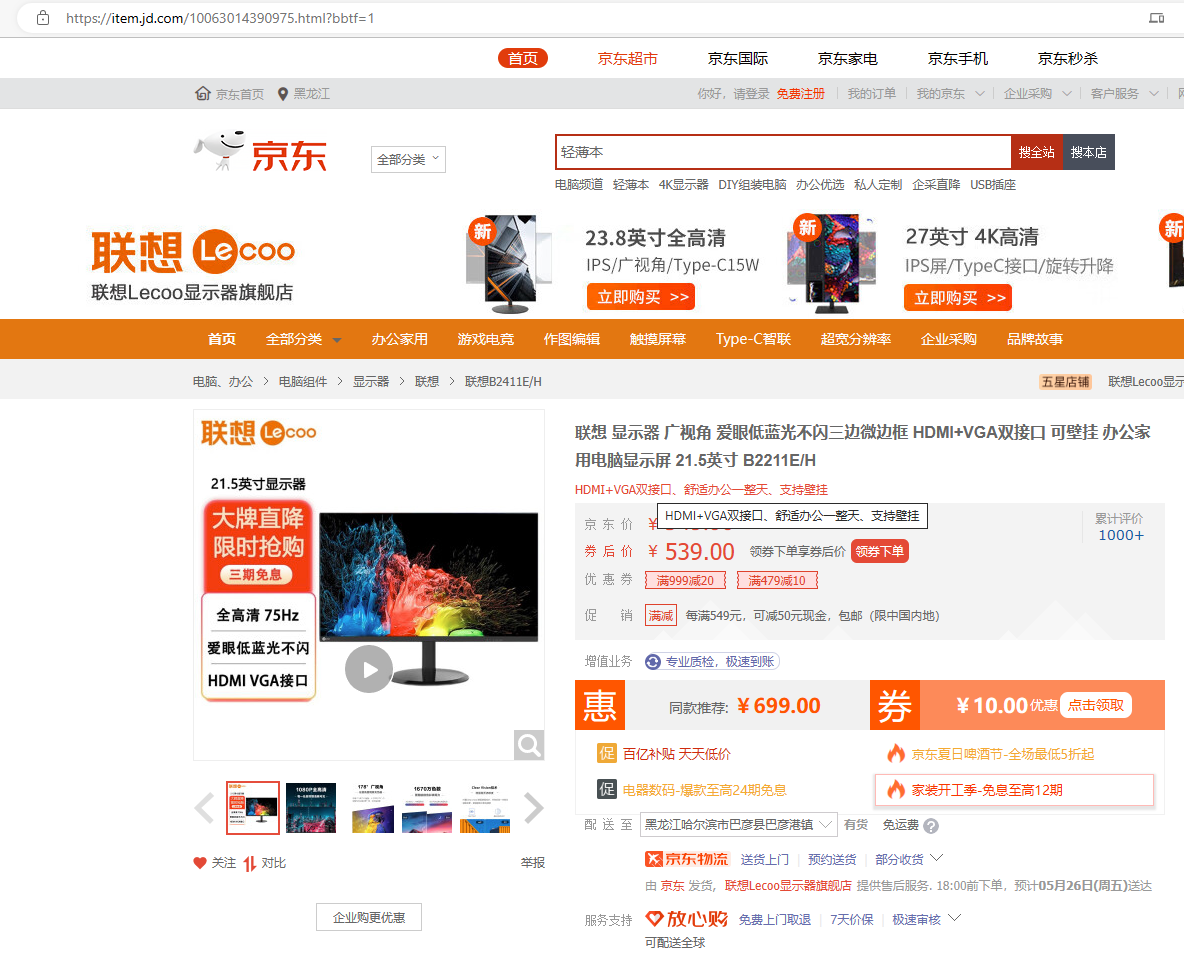Screen dimensions: 1184x957
Task: Click the 领券下单 button
Action: pos(880,551)
